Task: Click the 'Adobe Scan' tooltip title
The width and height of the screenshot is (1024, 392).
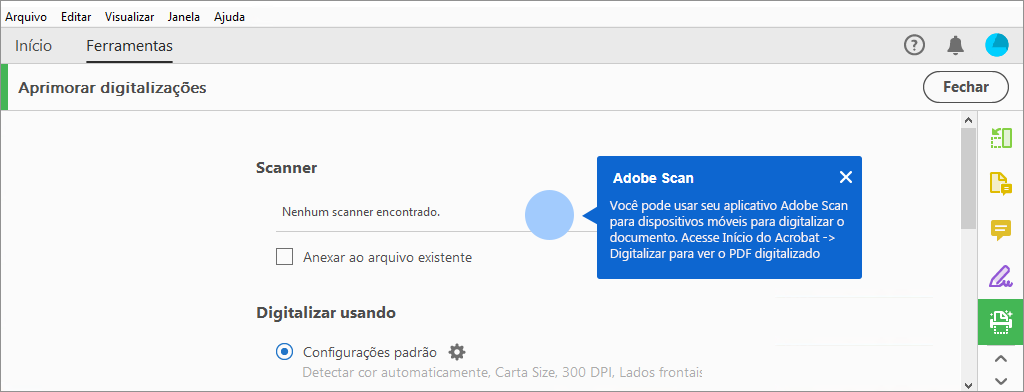Action: tap(653, 178)
